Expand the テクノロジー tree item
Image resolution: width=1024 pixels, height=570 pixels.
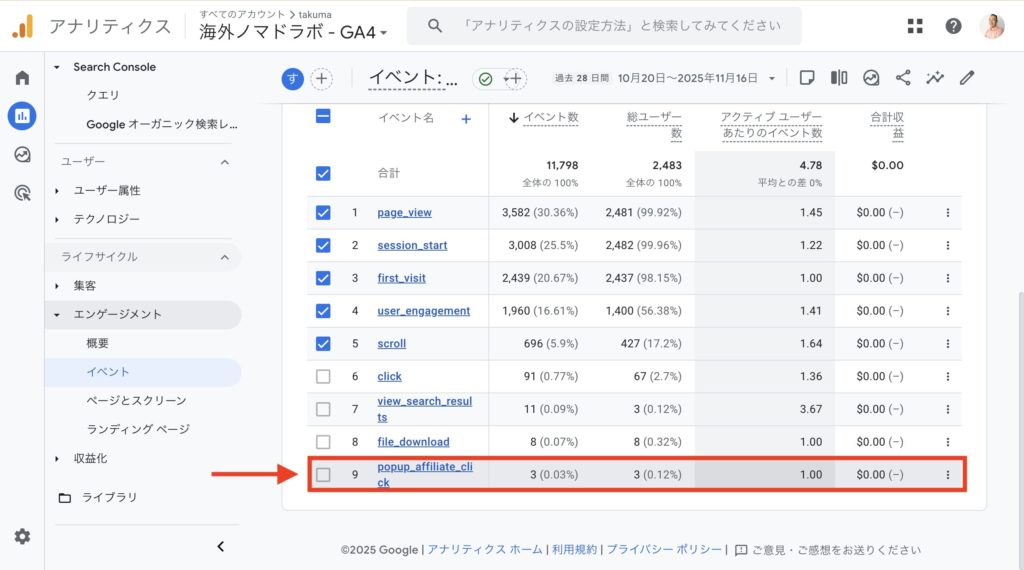pos(57,219)
